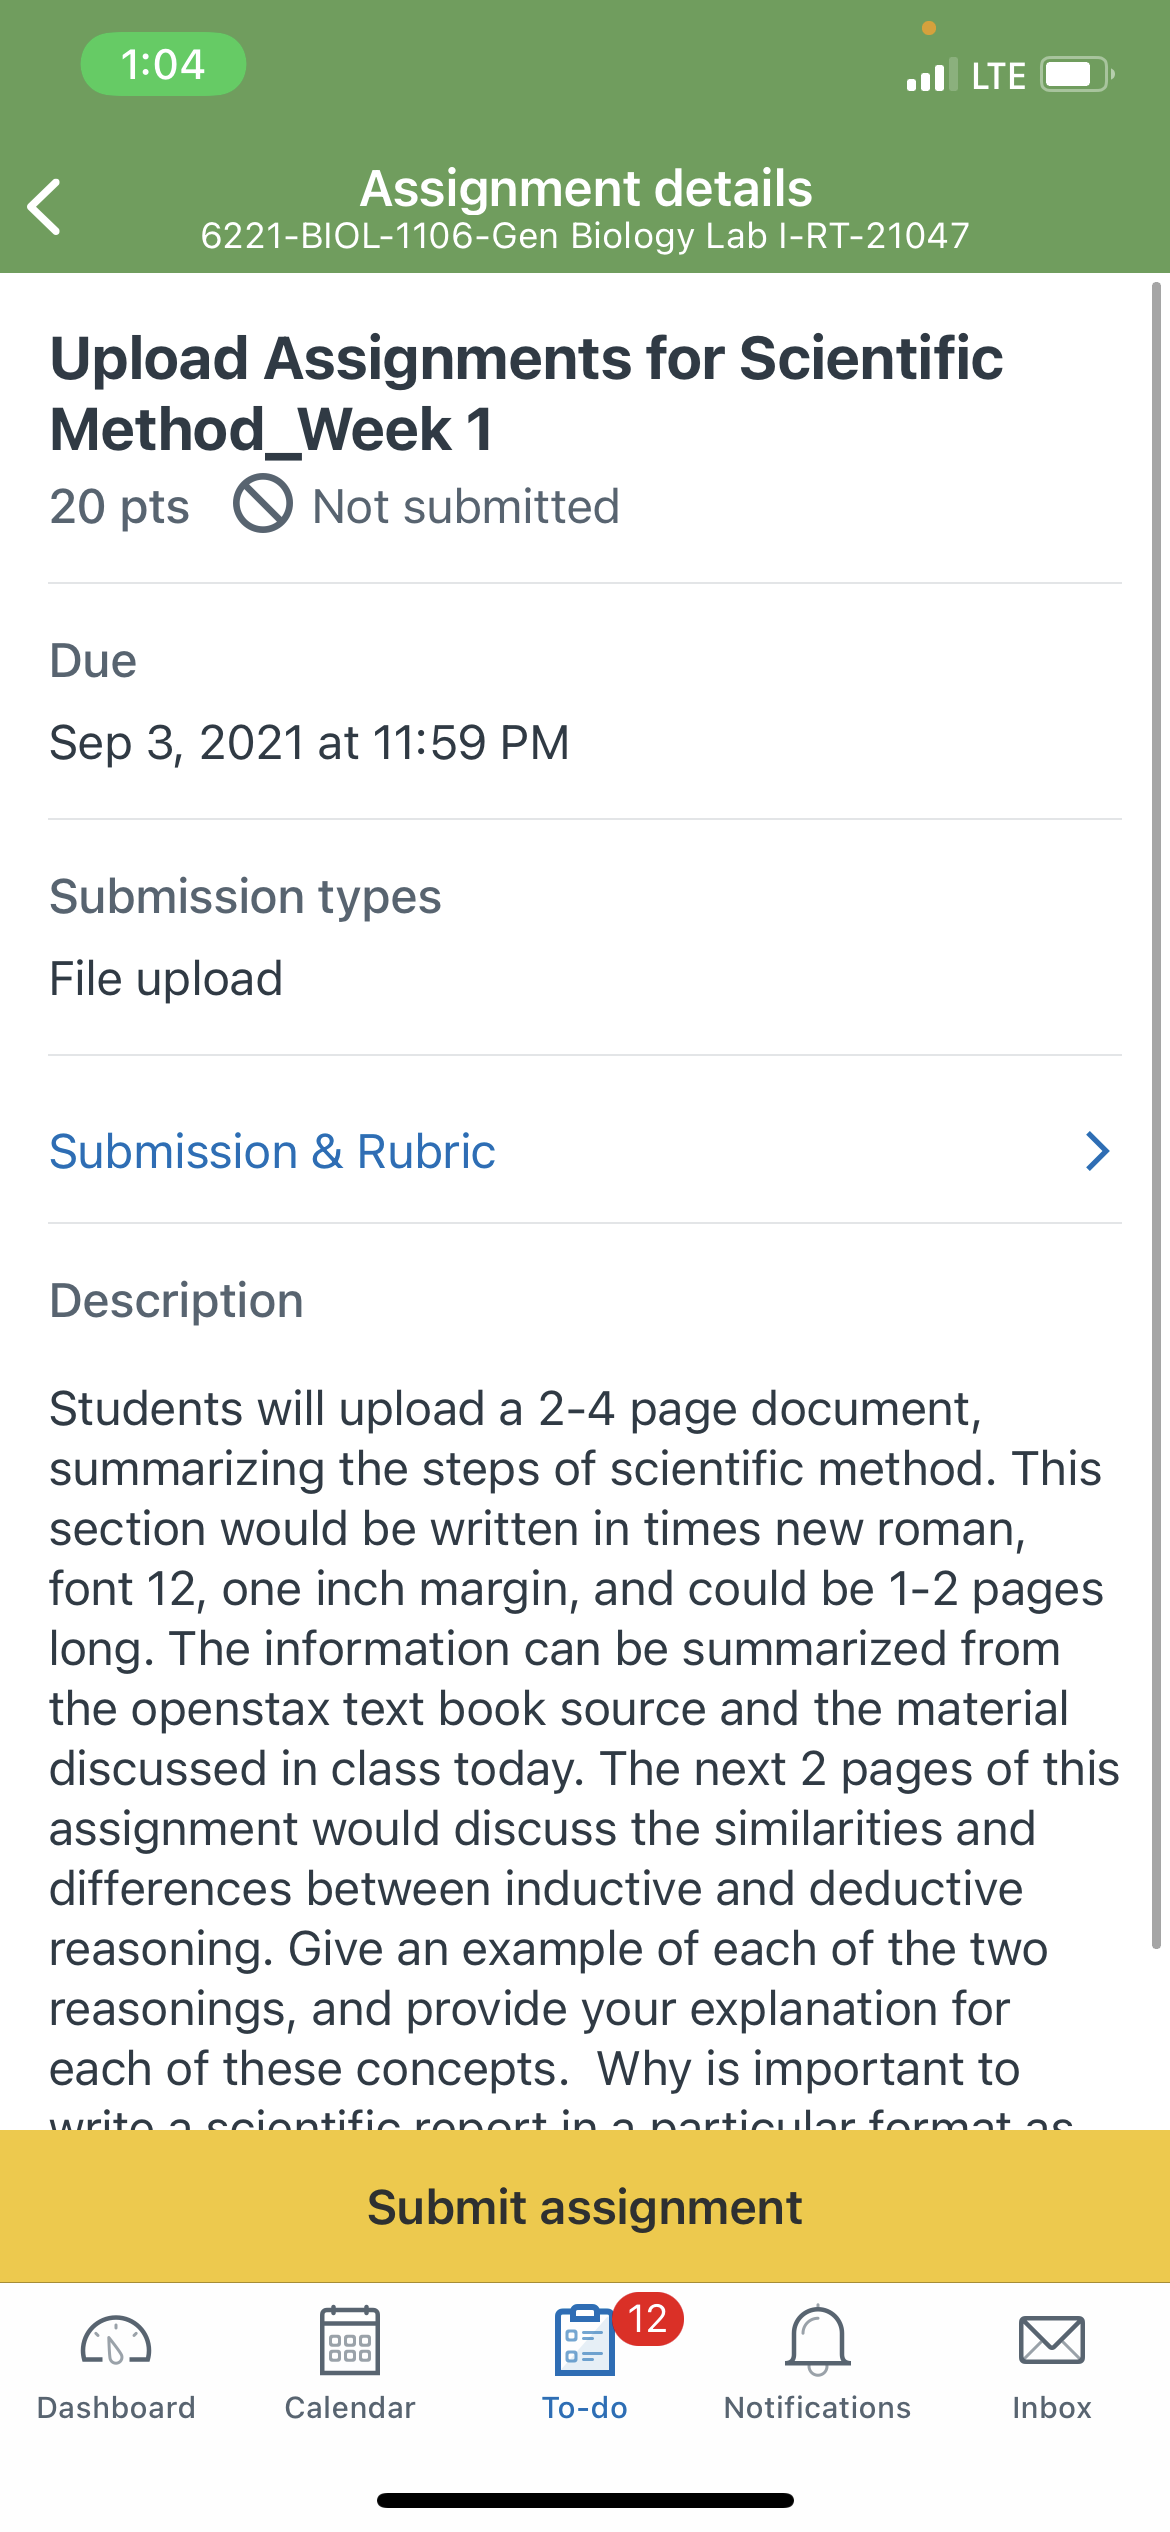Expand the Submission & Rubric chevron

pyautogui.click(x=1097, y=1152)
